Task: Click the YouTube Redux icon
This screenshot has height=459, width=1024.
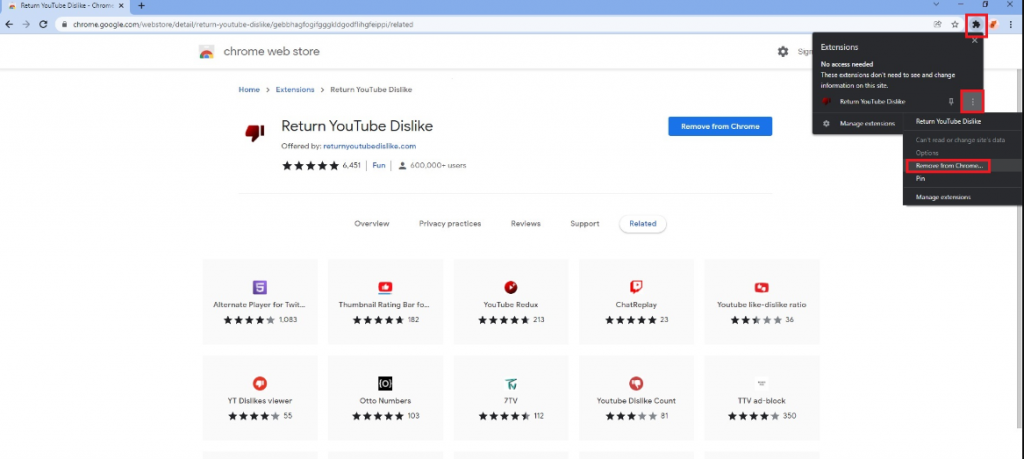Action: click(511, 287)
